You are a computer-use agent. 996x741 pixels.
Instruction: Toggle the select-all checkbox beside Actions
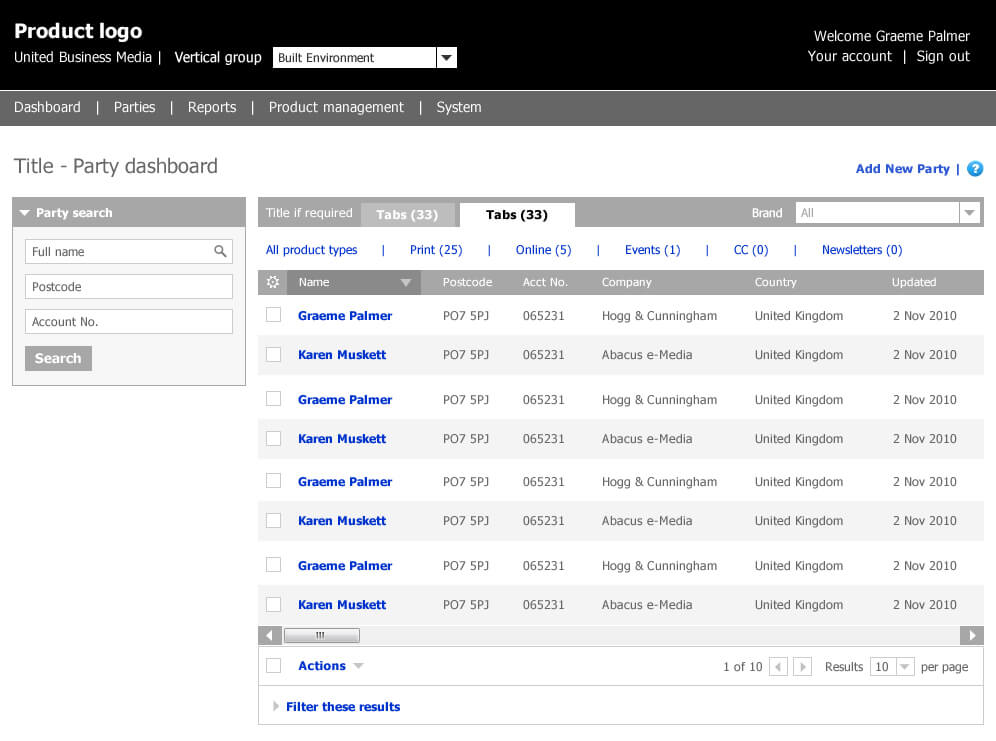click(273, 666)
